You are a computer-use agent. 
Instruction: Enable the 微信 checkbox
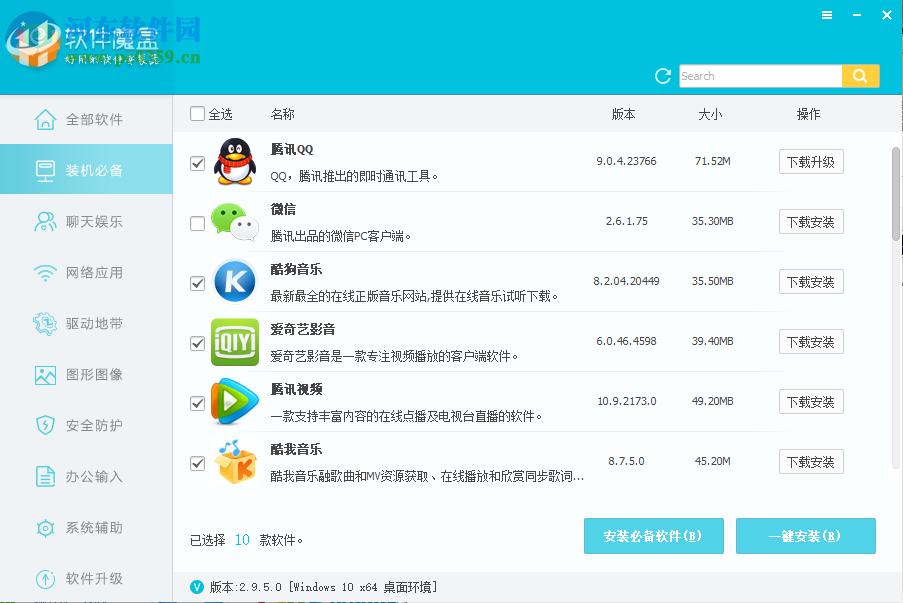[x=197, y=223]
